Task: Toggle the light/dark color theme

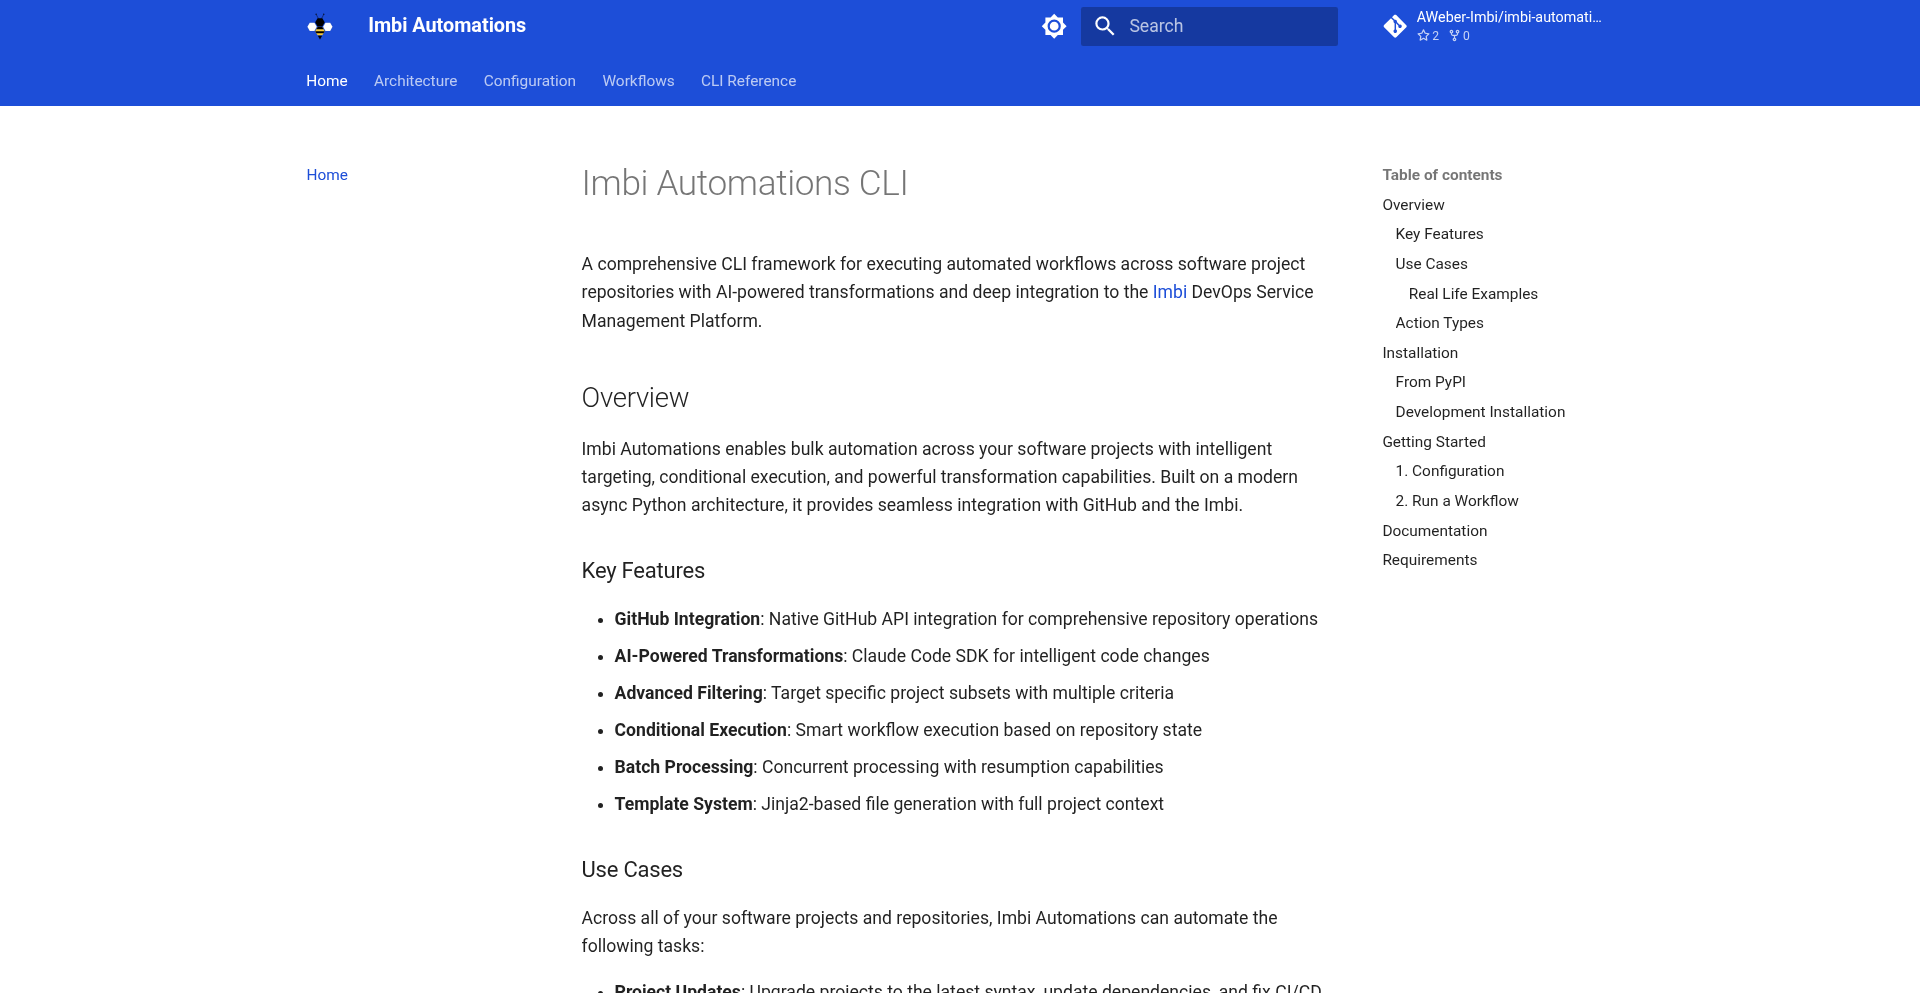Action: [x=1054, y=26]
